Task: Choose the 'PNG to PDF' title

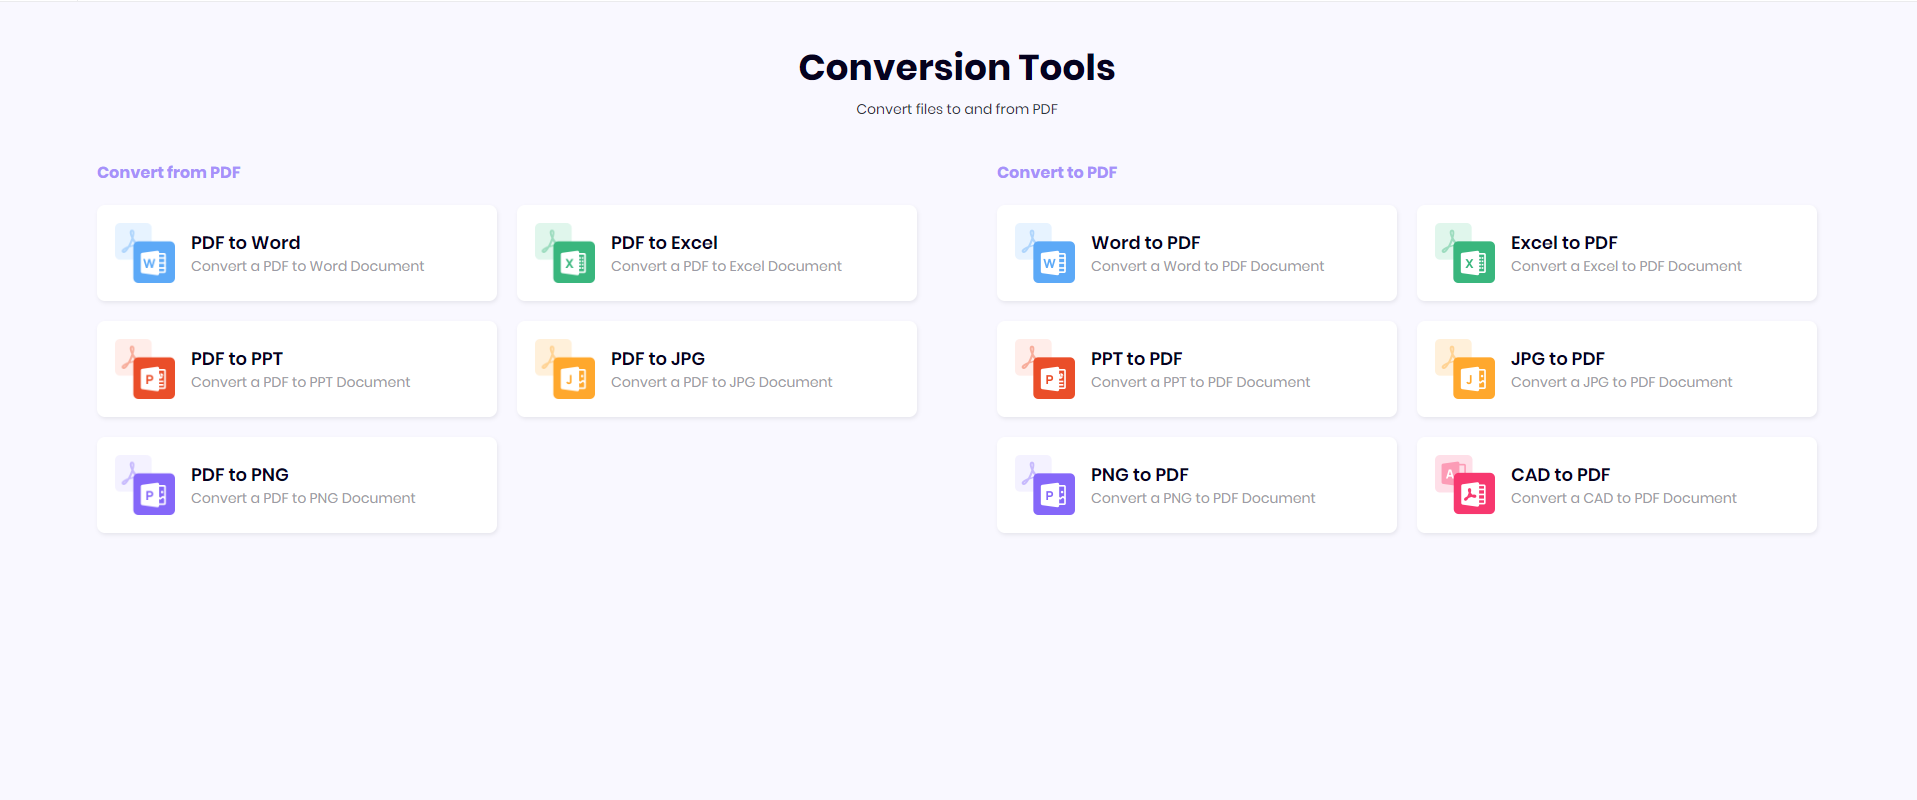Action: (1140, 475)
